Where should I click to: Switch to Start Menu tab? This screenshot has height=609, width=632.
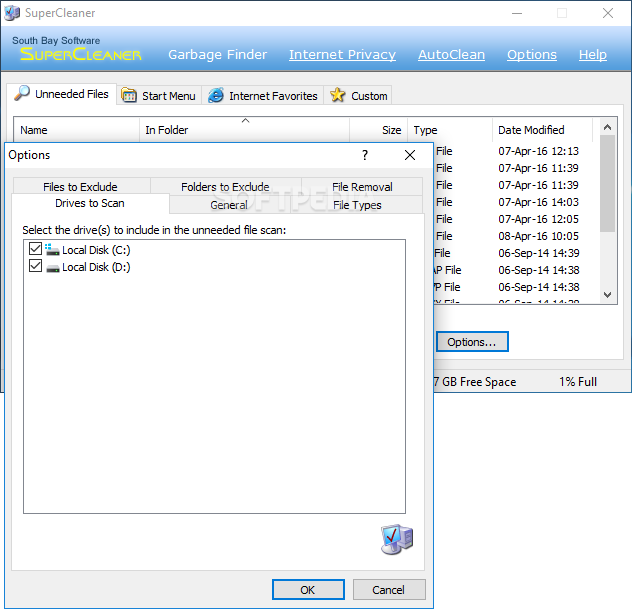pyautogui.click(x=159, y=96)
